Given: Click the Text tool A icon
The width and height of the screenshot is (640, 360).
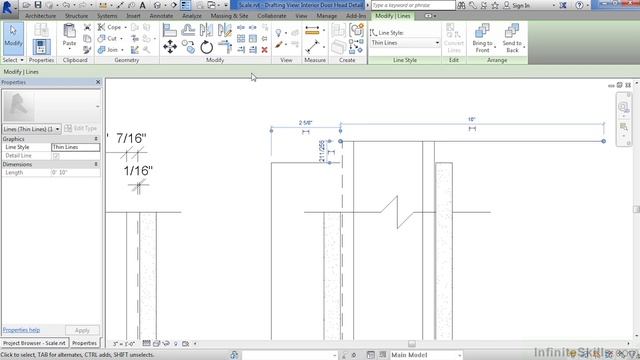Looking at the screenshot, I should point(142,5).
